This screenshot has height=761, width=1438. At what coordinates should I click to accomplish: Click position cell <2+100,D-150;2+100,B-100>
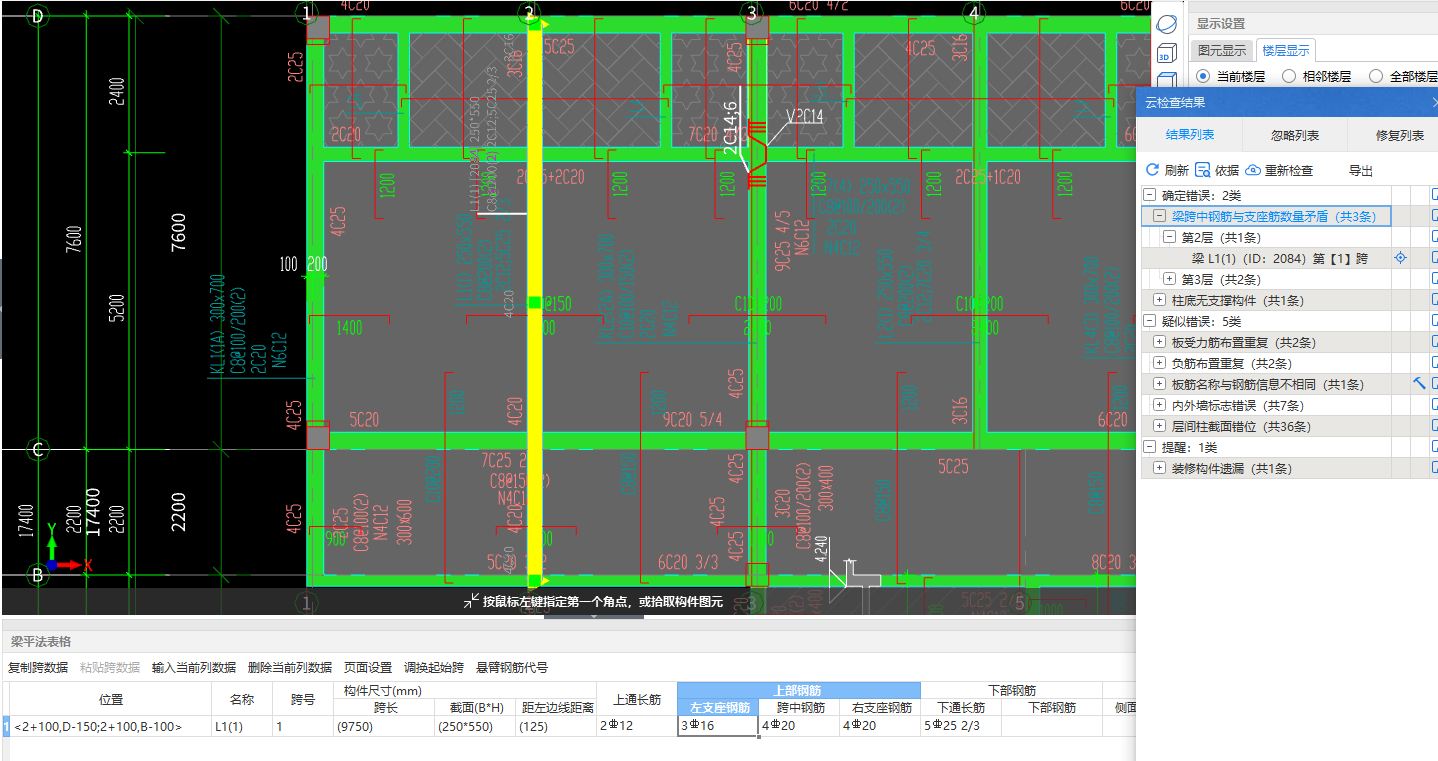(x=111, y=727)
